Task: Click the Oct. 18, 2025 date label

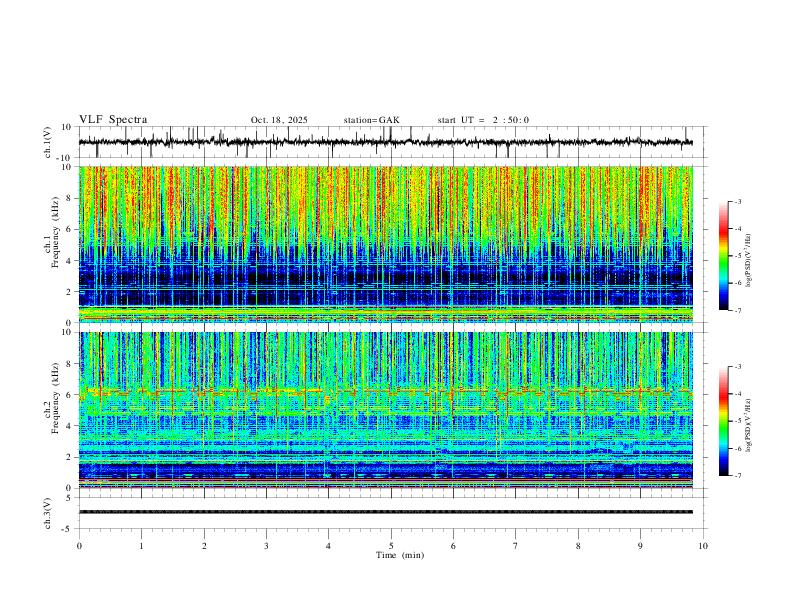Action: [279, 120]
